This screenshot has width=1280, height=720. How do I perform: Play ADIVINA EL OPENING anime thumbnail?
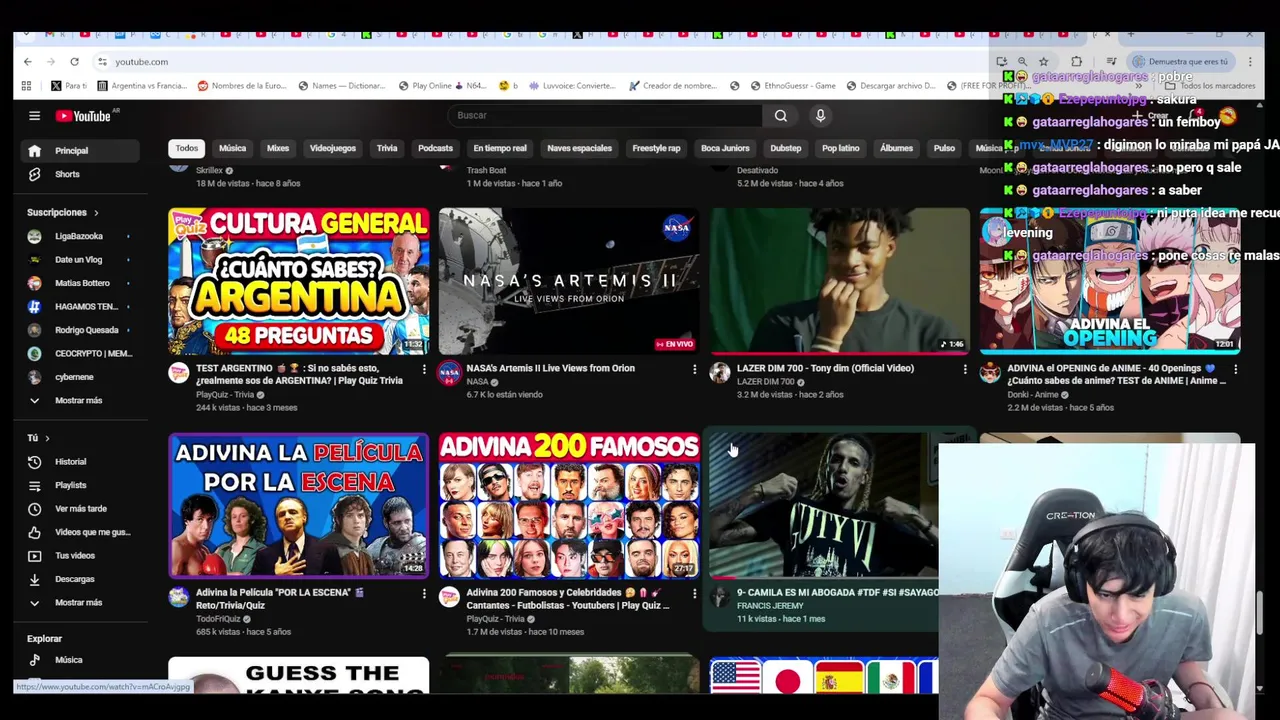tap(1110, 281)
